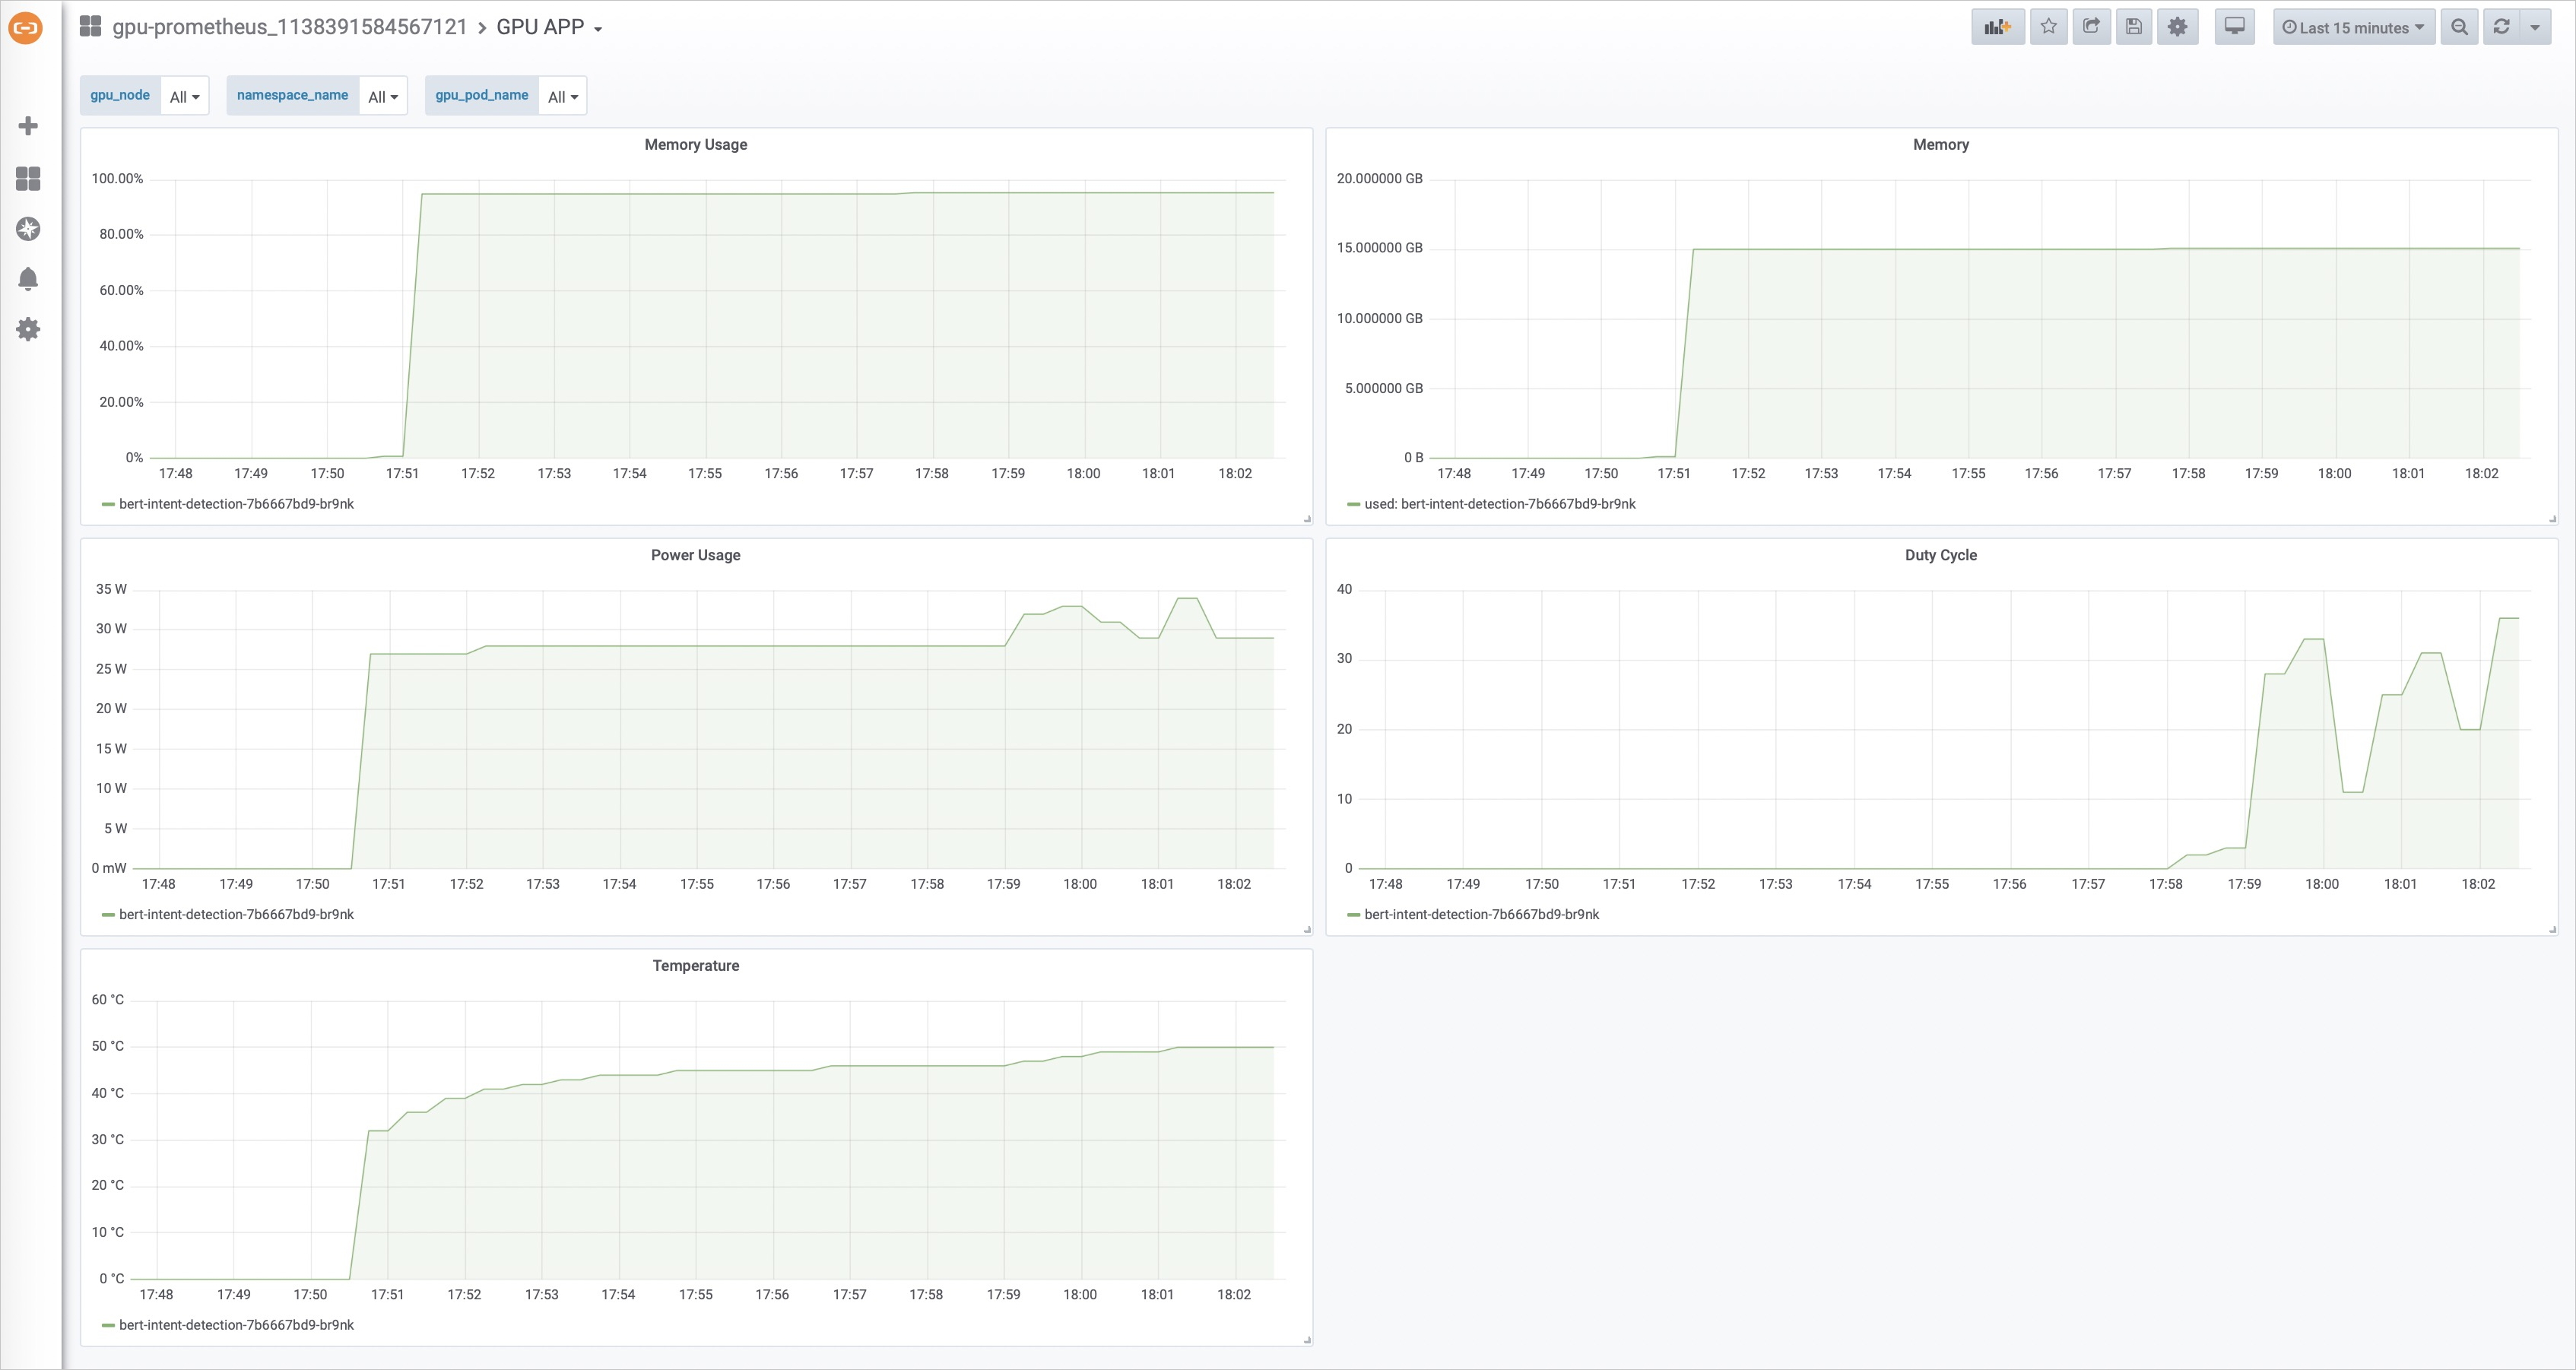This screenshot has height=1370, width=2576.
Task: Click the 60 °C axis label
Action: (108, 1000)
